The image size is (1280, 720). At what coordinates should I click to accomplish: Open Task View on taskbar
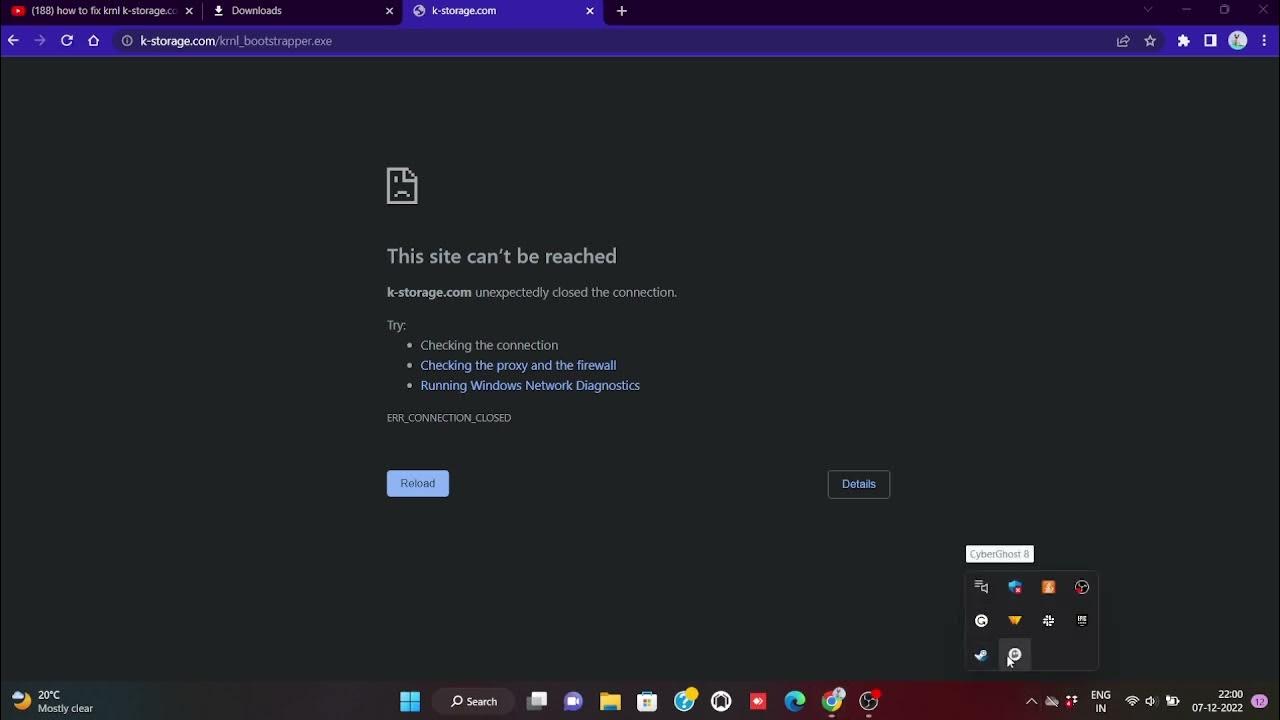(x=537, y=701)
